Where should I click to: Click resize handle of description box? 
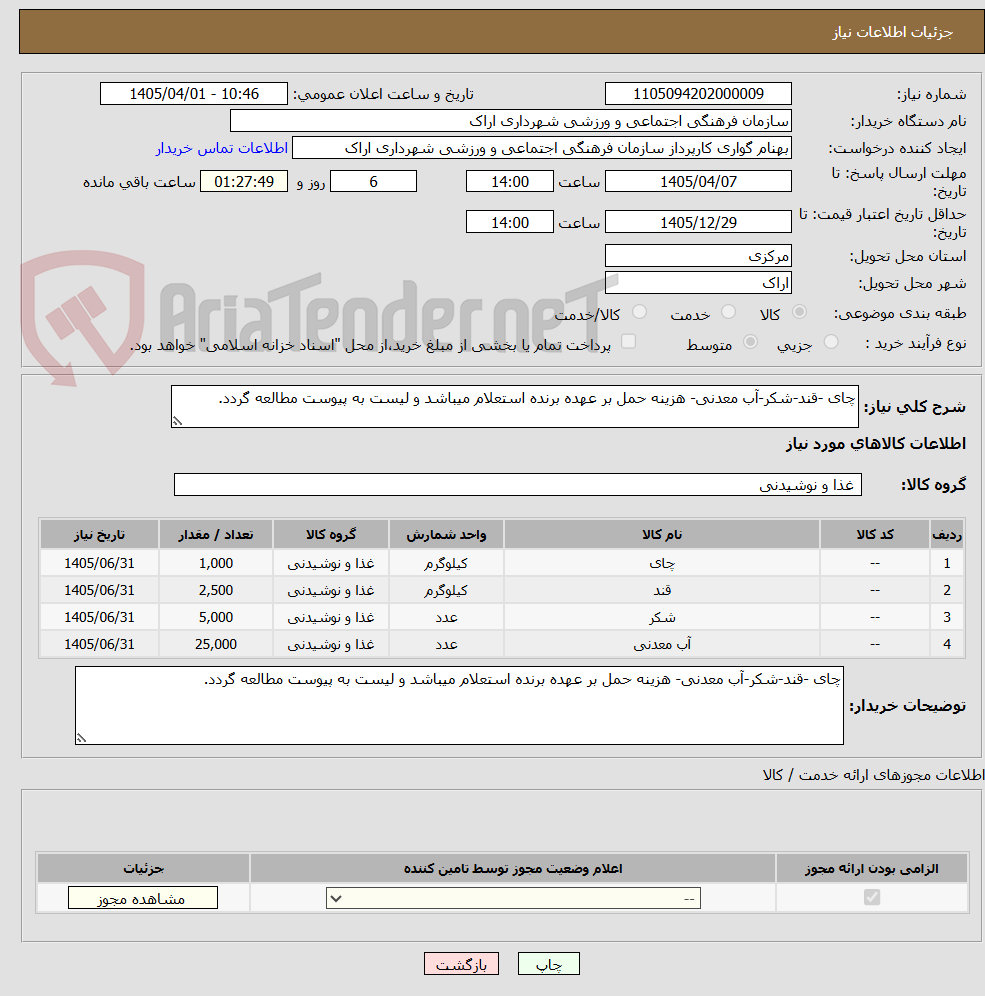tap(177, 421)
